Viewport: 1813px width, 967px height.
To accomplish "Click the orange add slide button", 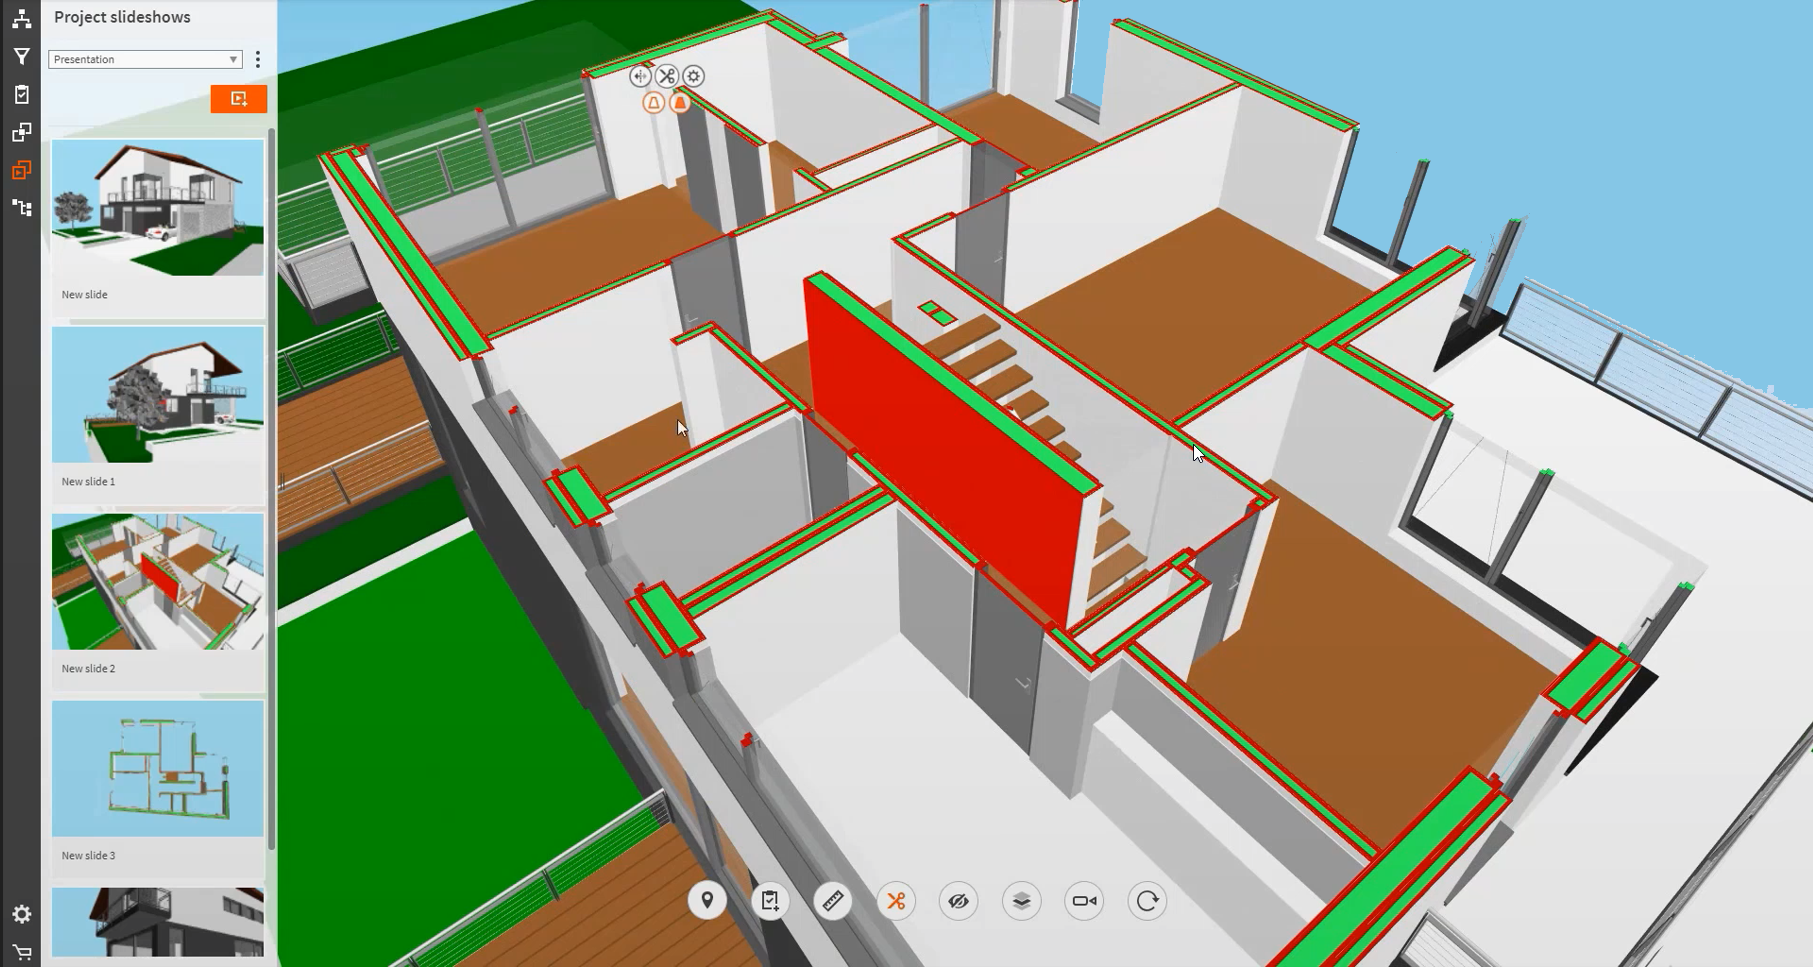I will [x=238, y=99].
